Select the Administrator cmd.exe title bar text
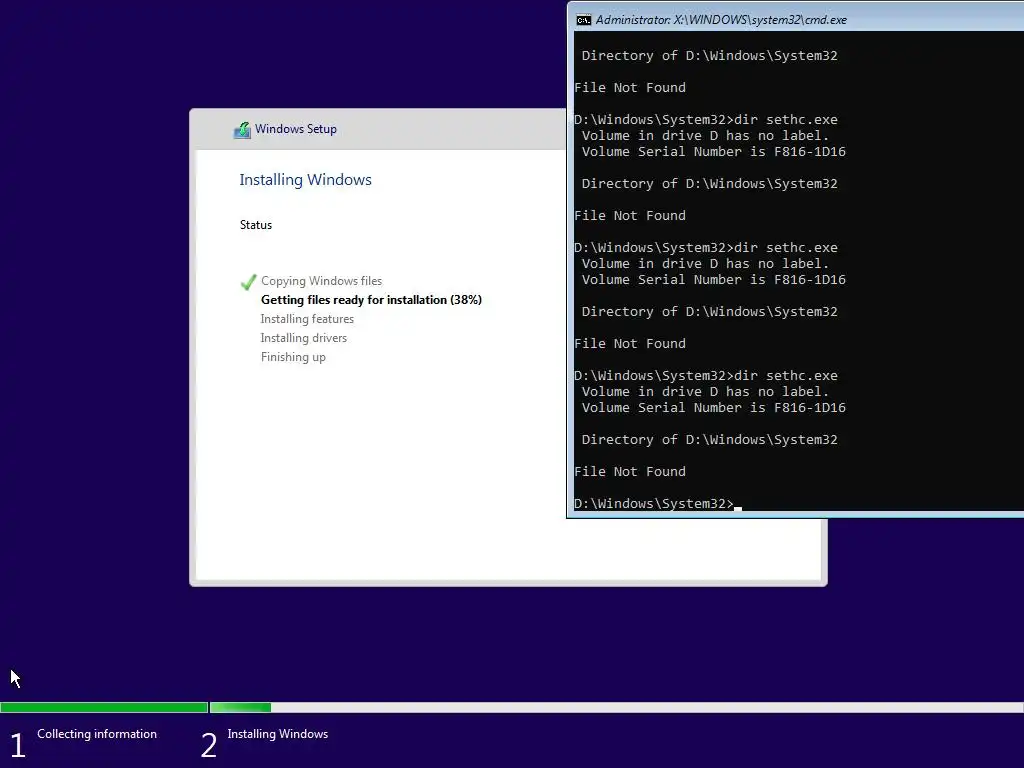Viewport: 1024px width, 768px height. 721,20
